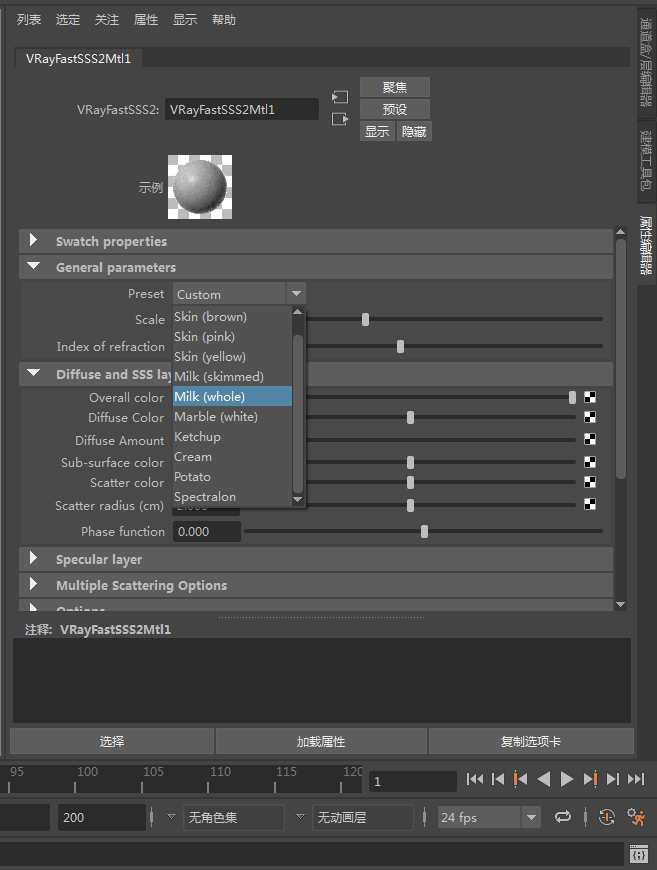Open the 选定 menu
The height and width of the screenshot is (870, 657).
[68, 20]
